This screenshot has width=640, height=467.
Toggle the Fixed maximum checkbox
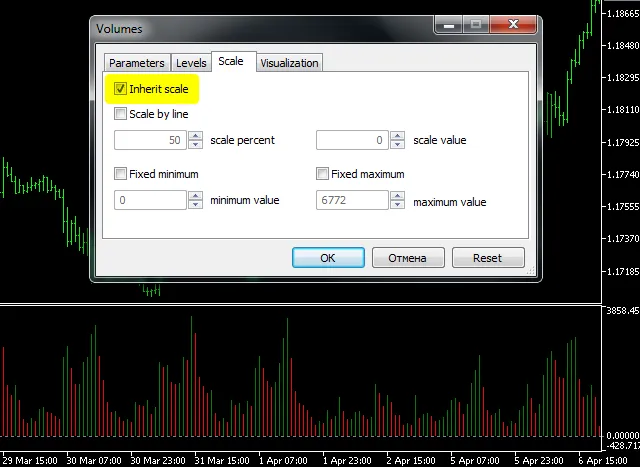[322, 174]
